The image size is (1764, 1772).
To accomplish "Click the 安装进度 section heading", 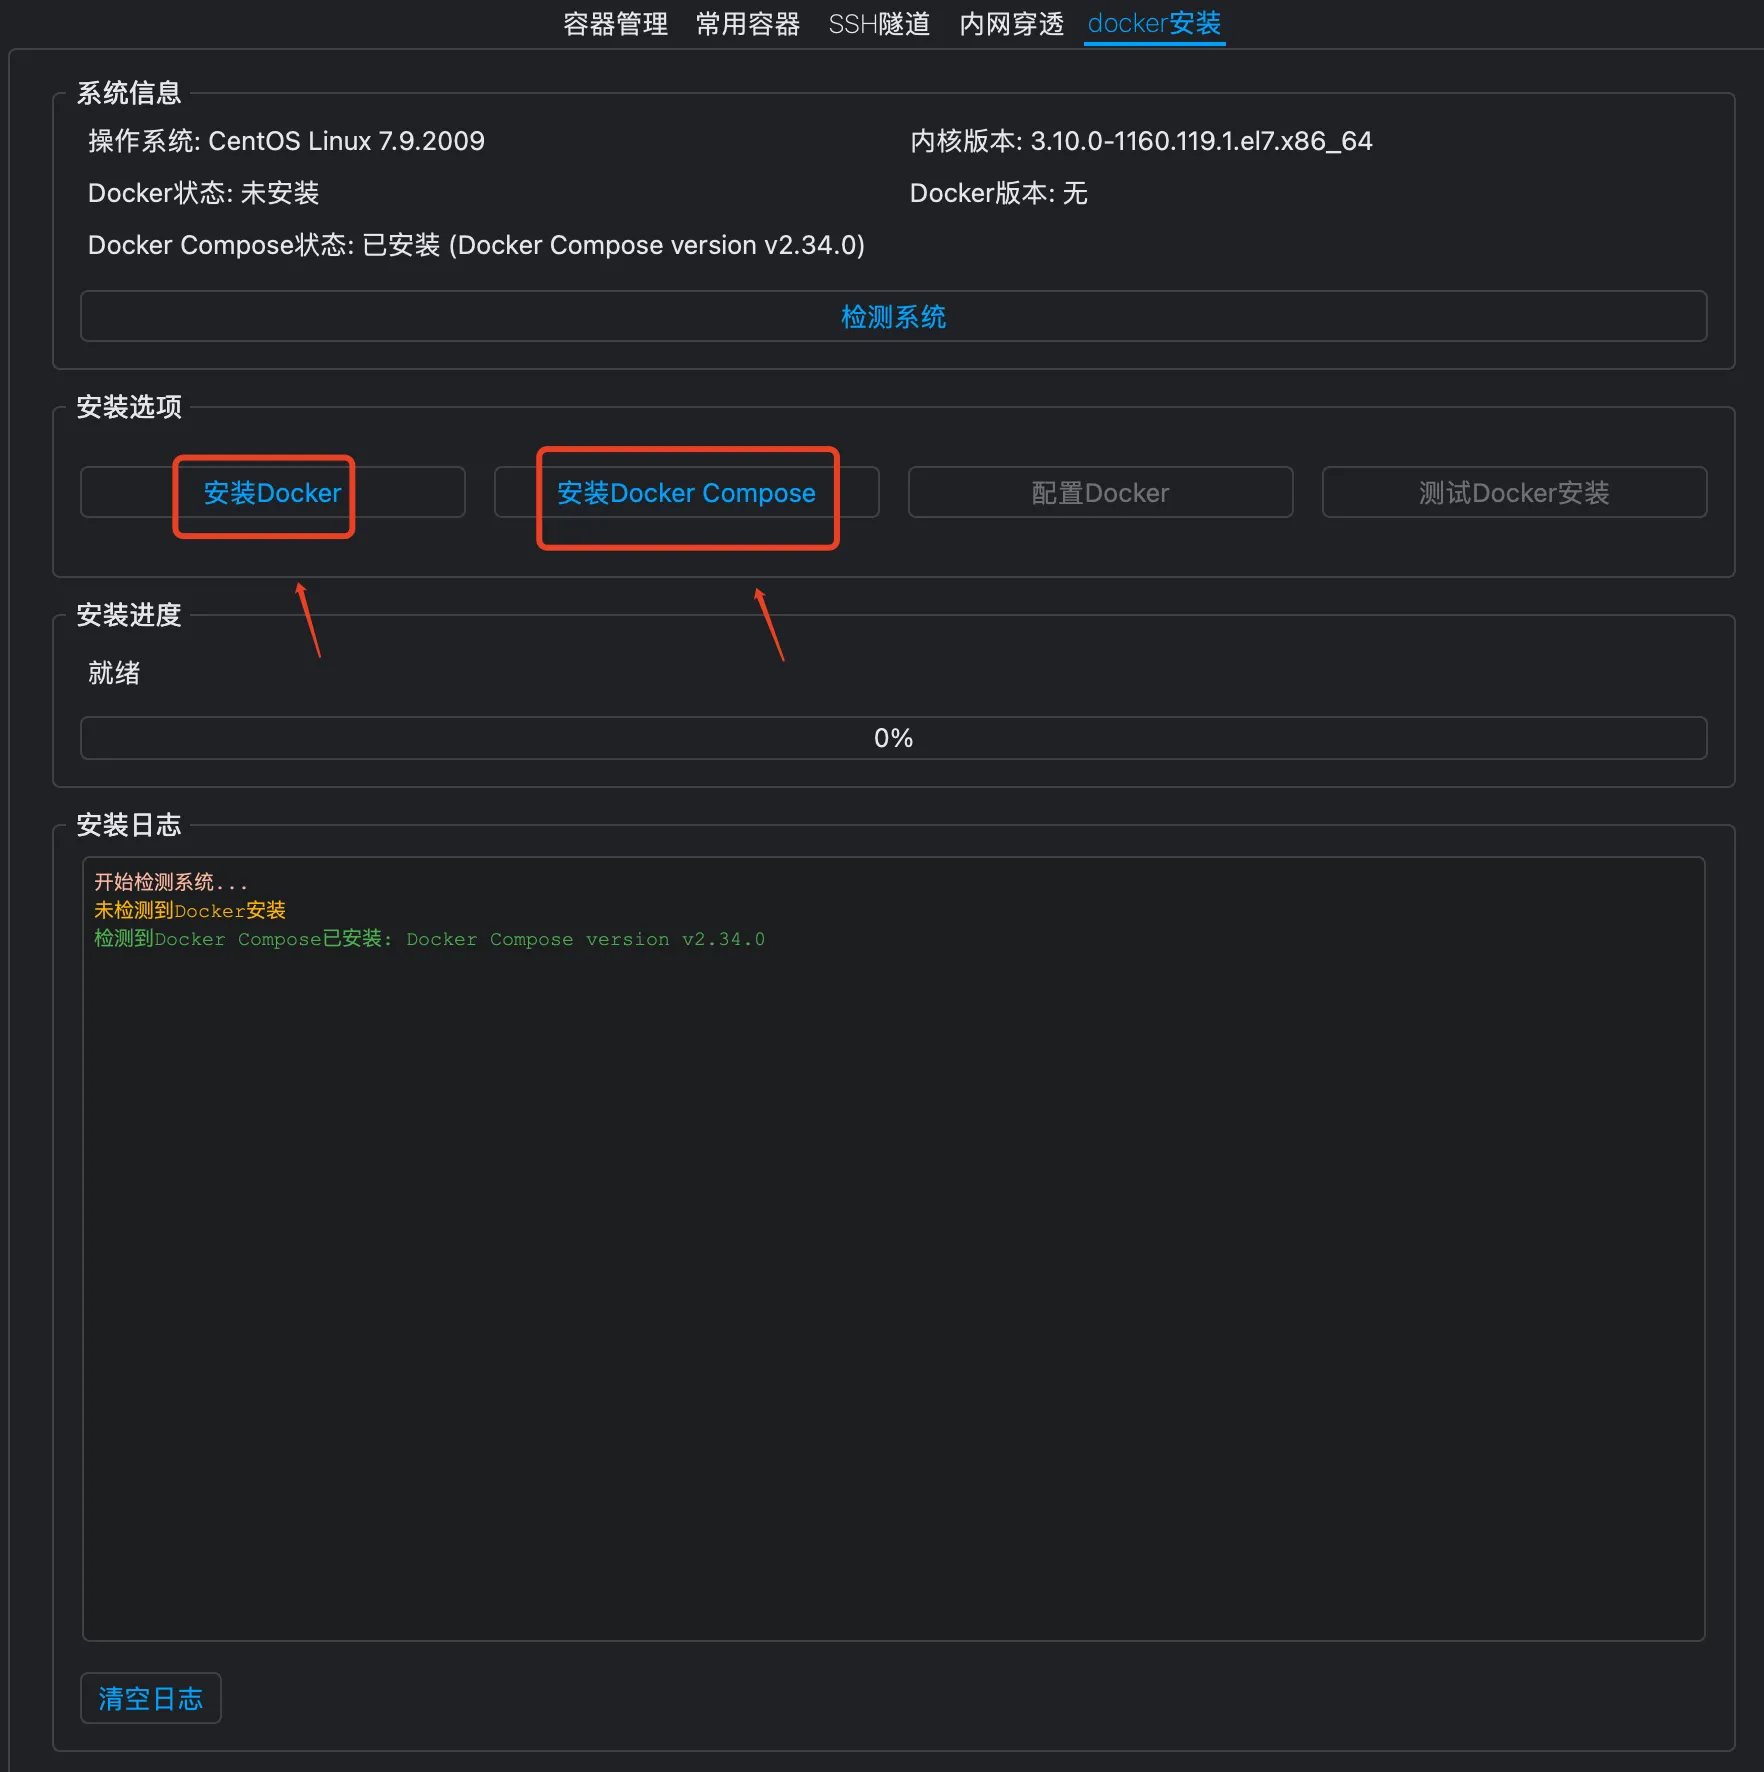I will click(x=129, y=615).
